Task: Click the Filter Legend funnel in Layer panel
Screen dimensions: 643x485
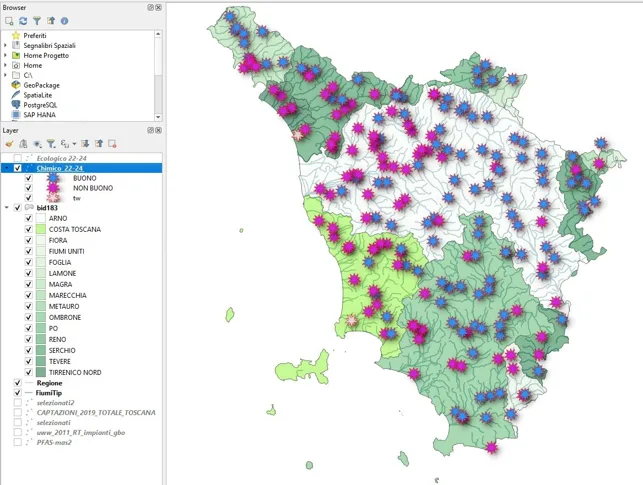Action: [51, 144]
